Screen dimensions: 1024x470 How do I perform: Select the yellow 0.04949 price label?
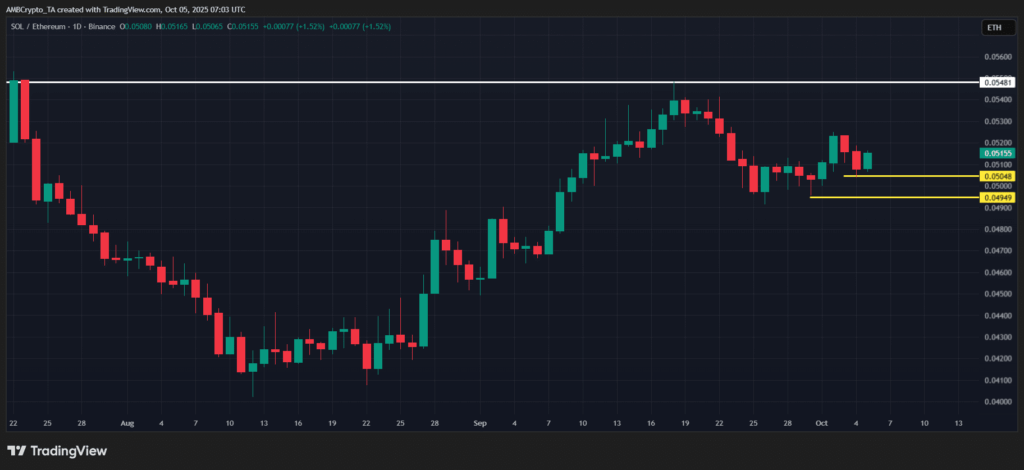click(997, 198)
